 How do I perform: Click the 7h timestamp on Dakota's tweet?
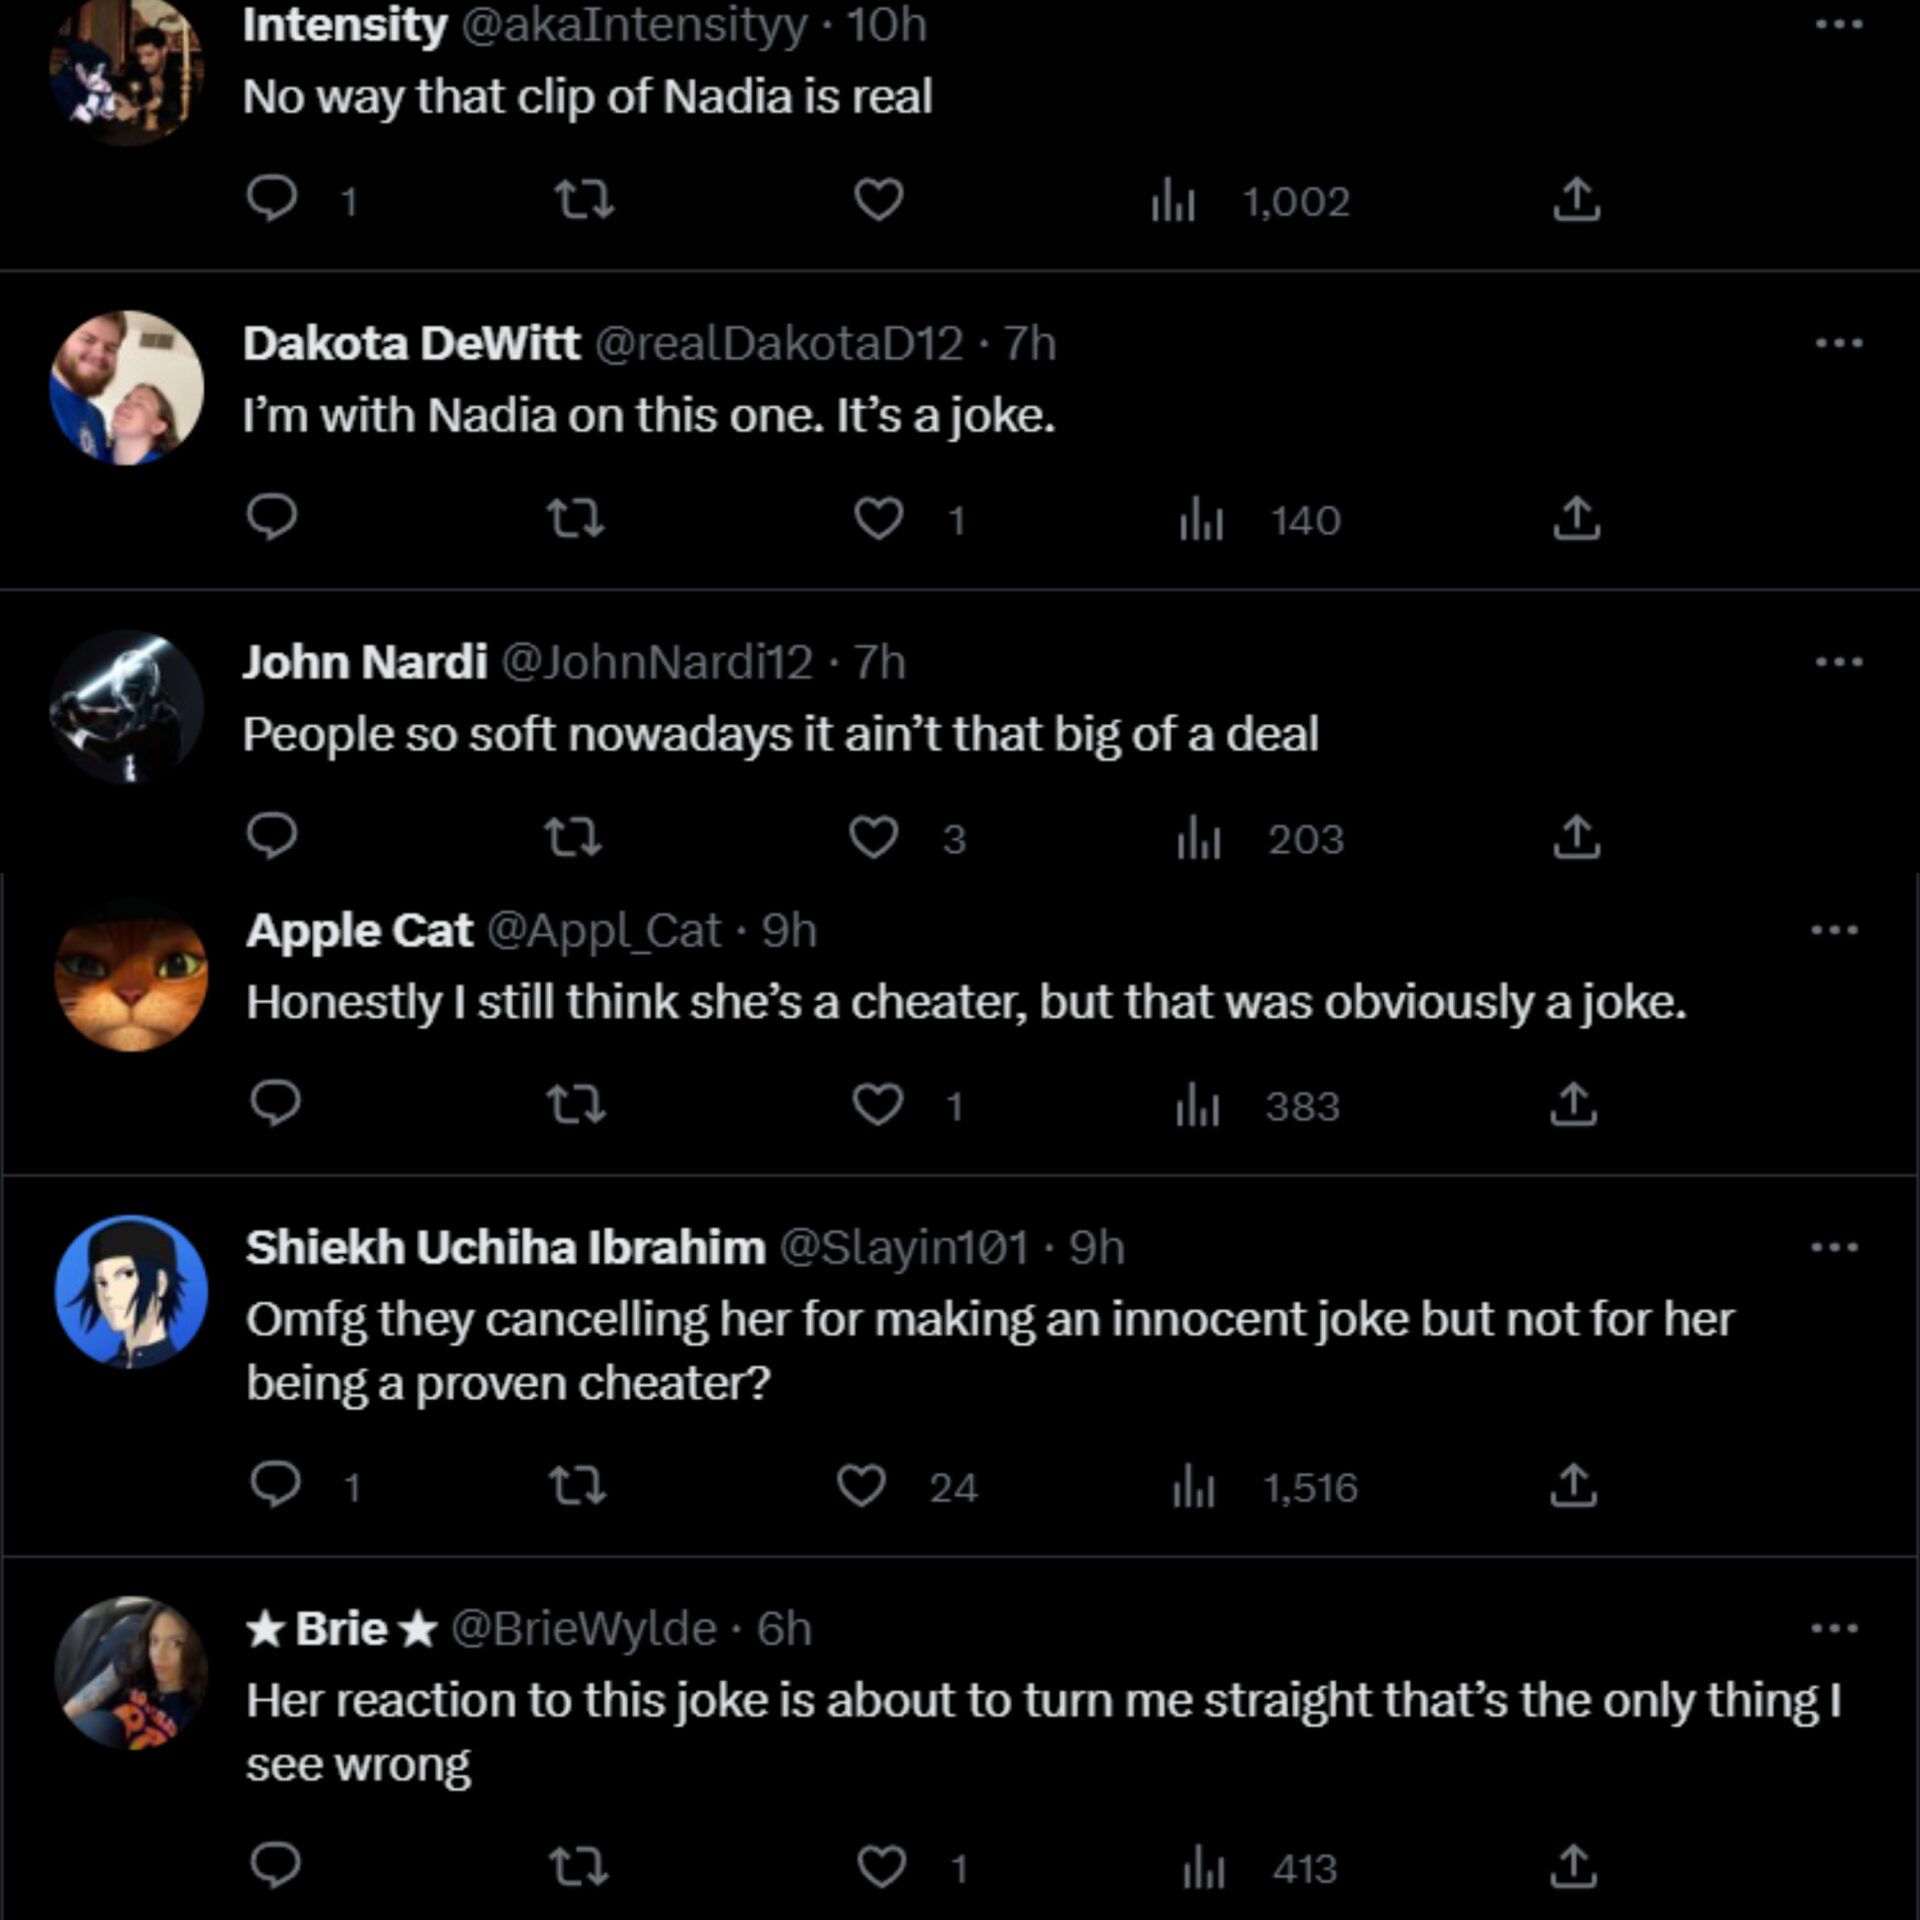click(x=1030, y=344)
